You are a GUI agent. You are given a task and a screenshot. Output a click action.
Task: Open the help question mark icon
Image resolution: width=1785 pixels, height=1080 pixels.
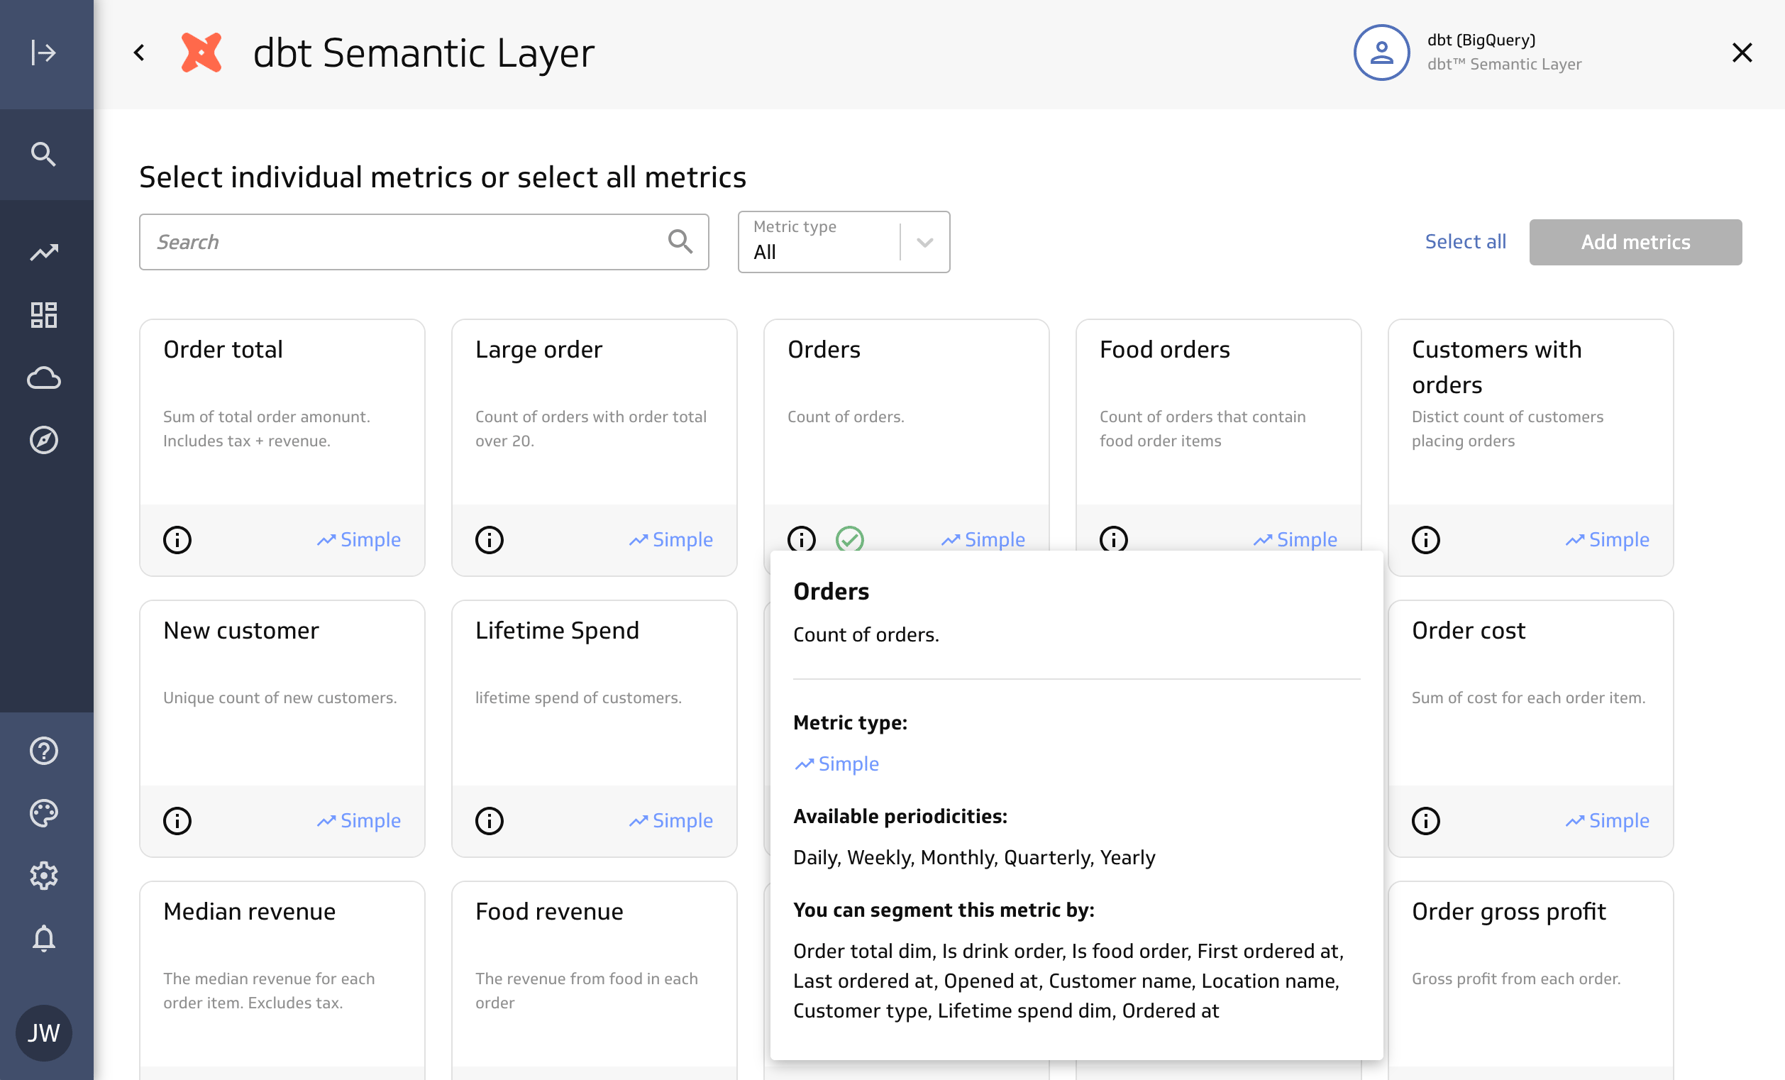[44, 751]
